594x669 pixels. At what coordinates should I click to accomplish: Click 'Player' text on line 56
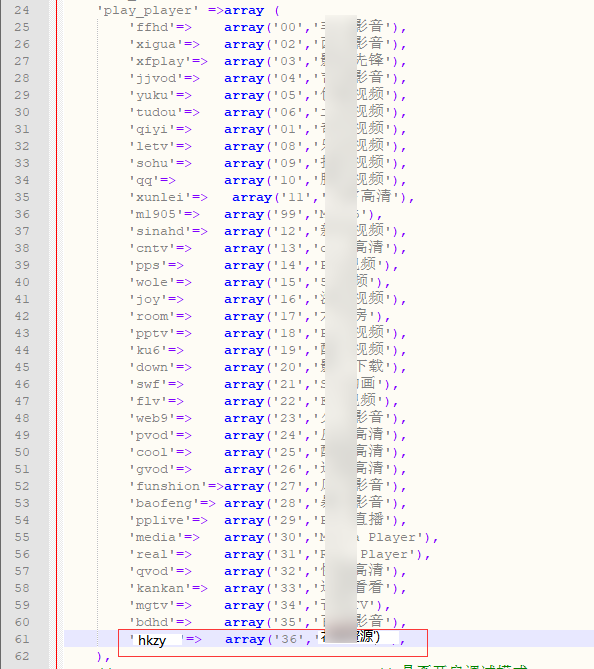click(384, 555)
